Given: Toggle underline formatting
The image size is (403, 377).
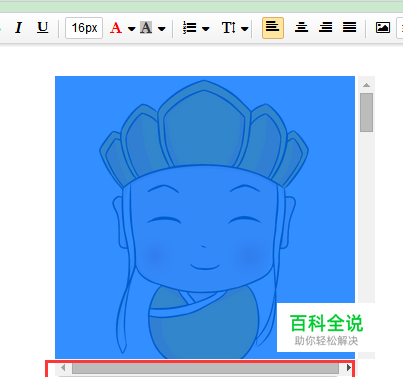Looking at the screenshot, I should (42, 28).
